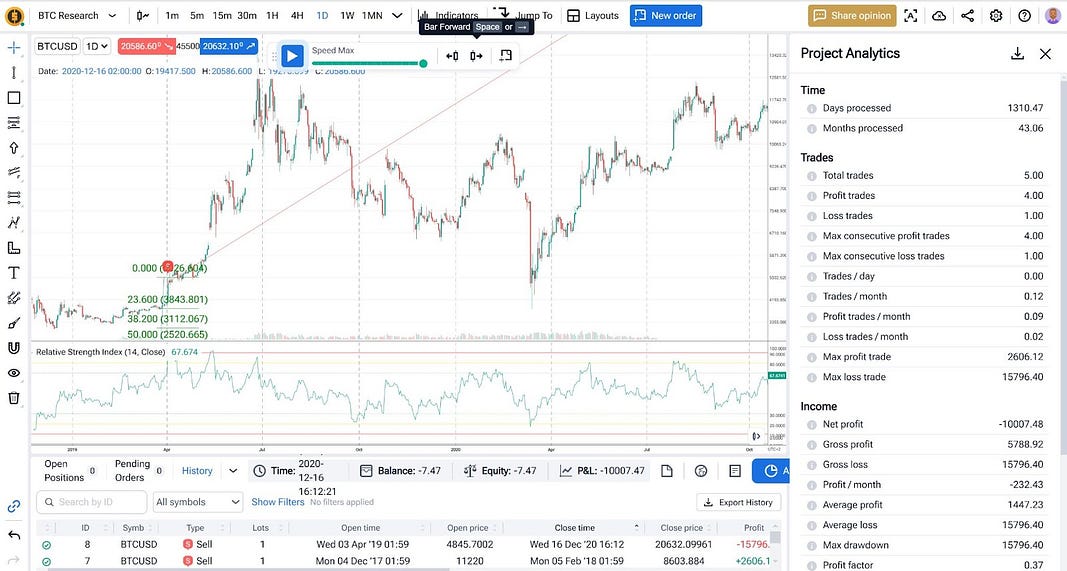Click the trash bin delete icon

tap(14, 398)
